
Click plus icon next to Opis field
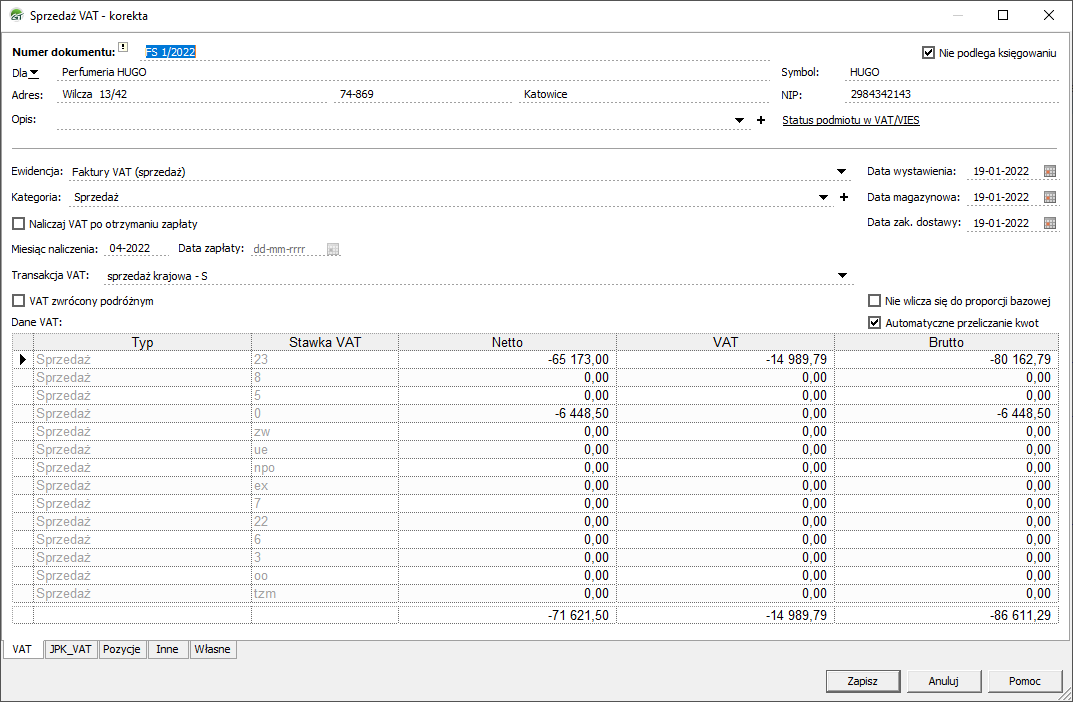coord(760,121)
